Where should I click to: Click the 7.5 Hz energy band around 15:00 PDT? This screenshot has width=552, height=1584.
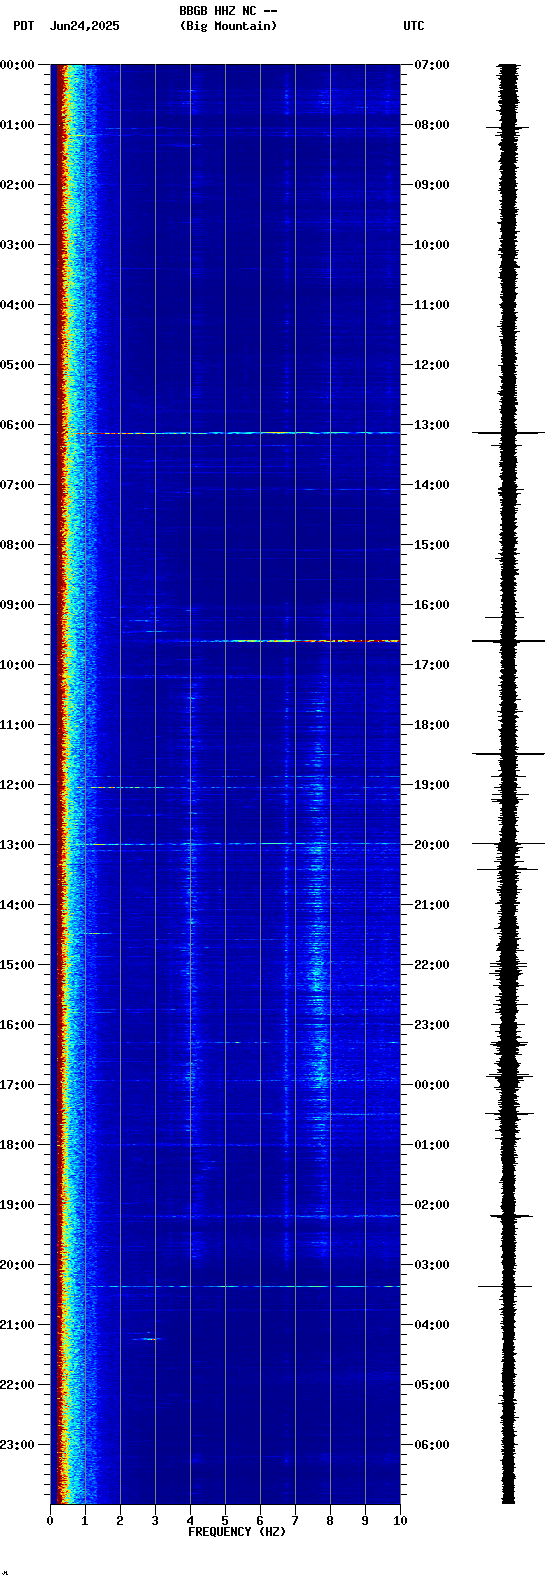[317, 965]
